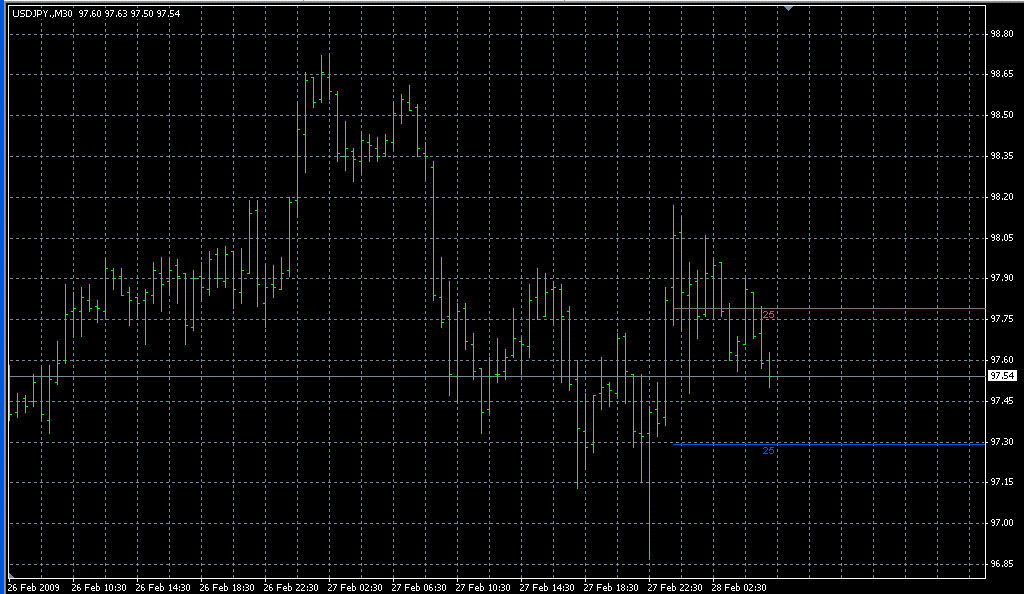The height and width of the screenshot is (594, 1024).
Task: Click the chart shift triangle marker at top
Action: [788, 8]
